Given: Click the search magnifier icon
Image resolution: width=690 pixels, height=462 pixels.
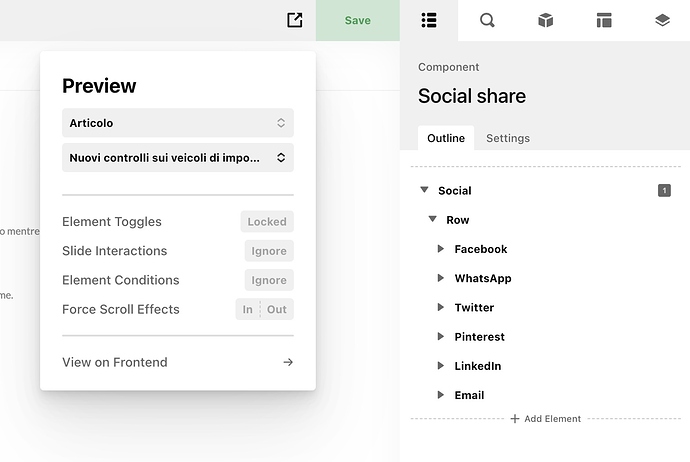Looking at the screenshot, I should coord(487,20).
